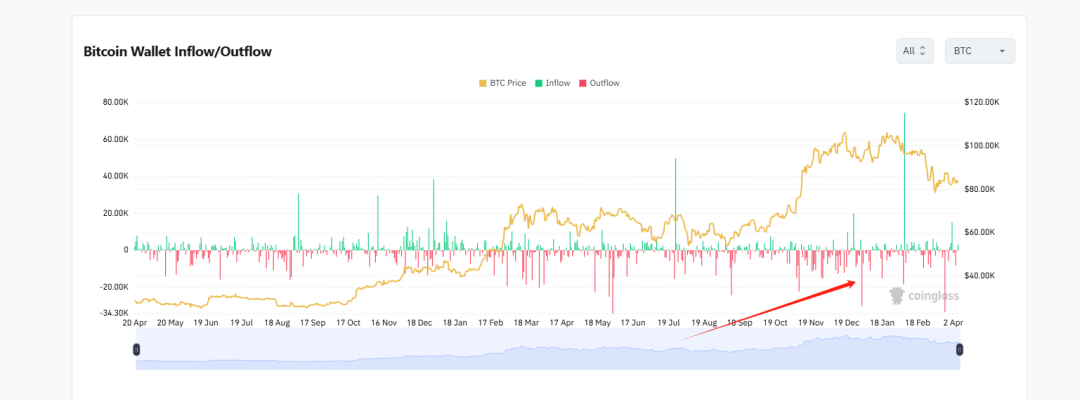Toggle the BTC Price legend label

pyautogui.click(x=507, y=83)
